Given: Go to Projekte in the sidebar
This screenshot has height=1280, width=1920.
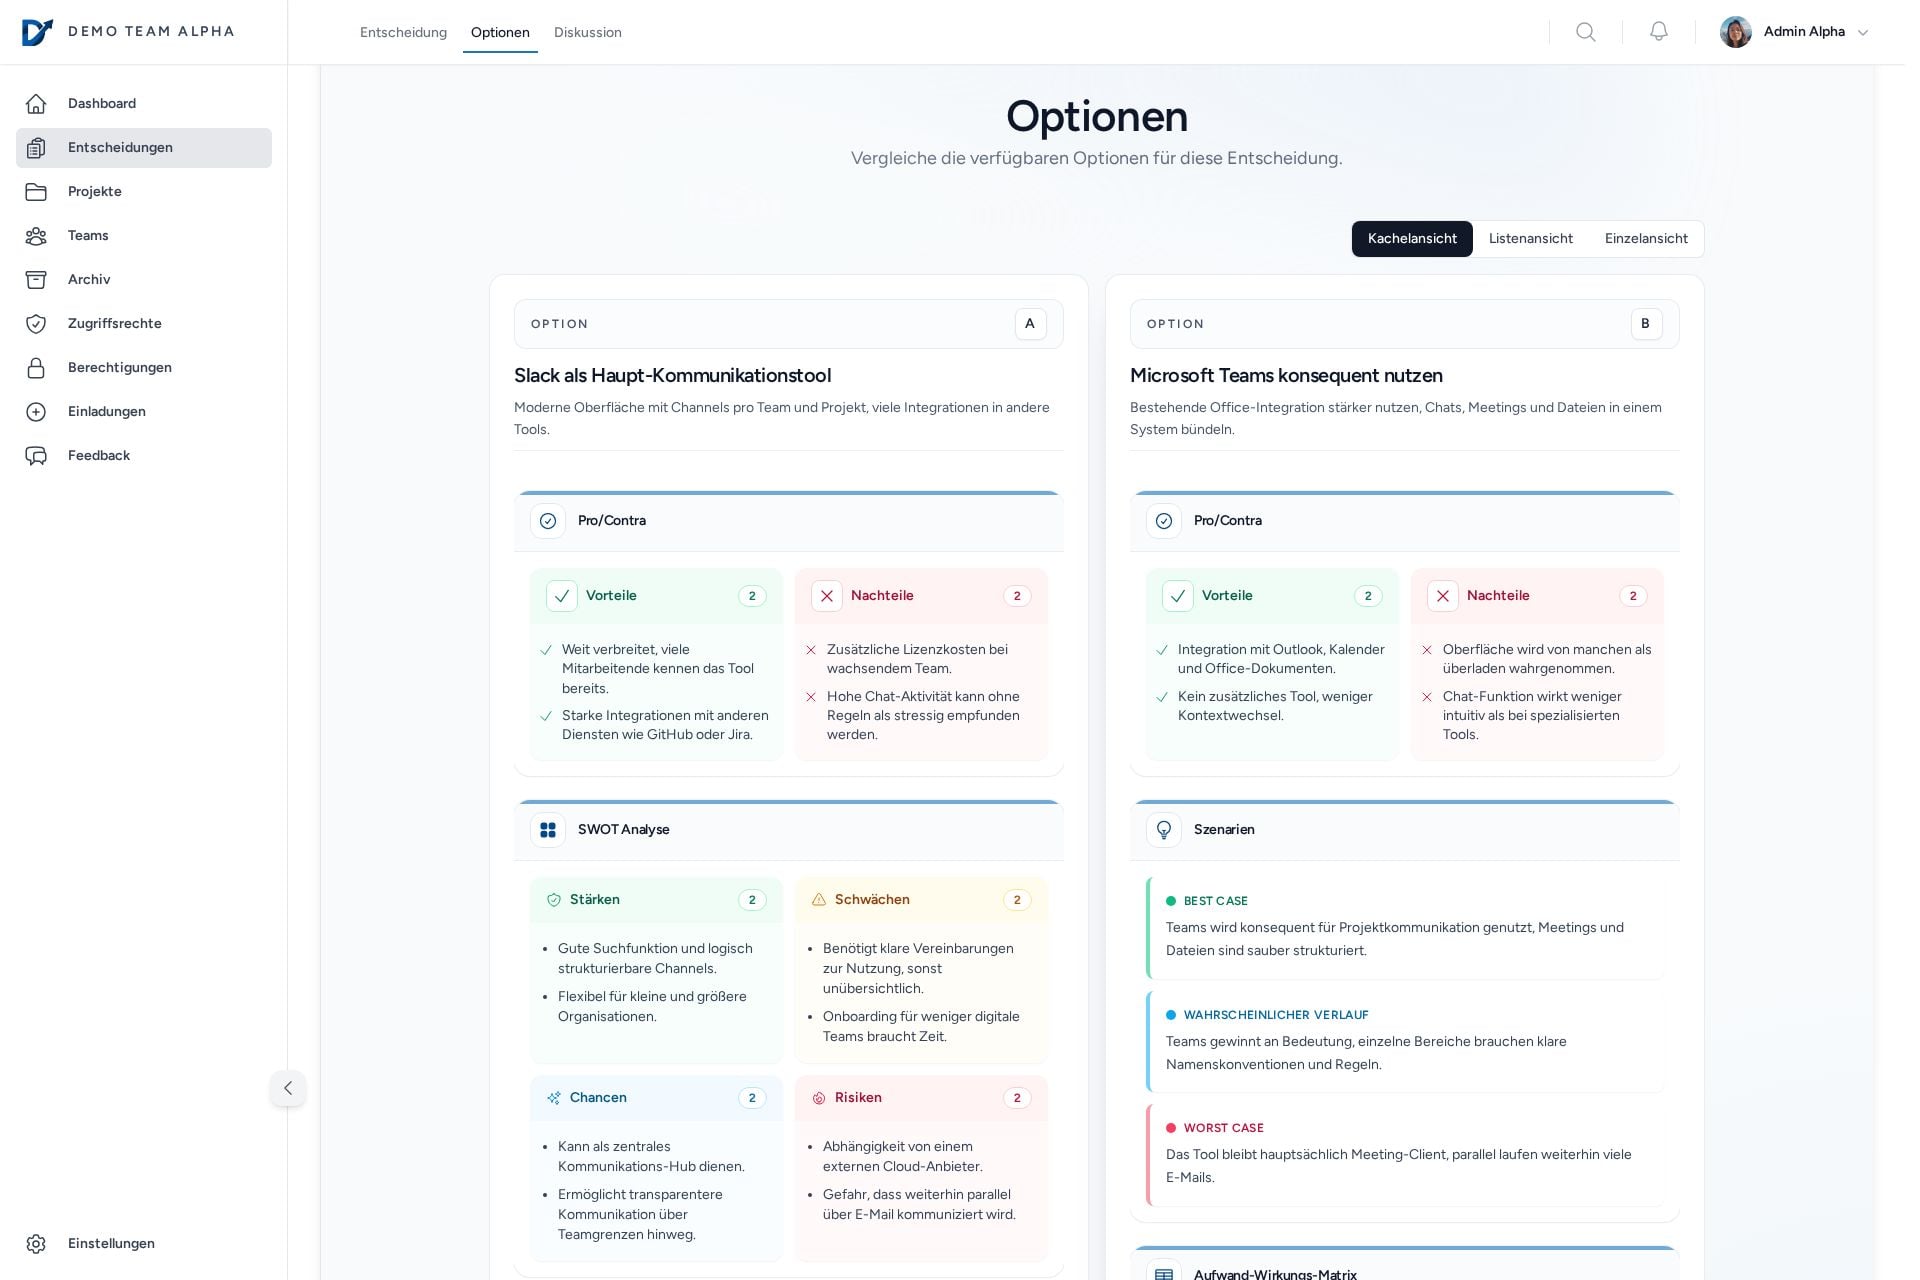Looking at the screenshot, I should [x=95, y=192].
